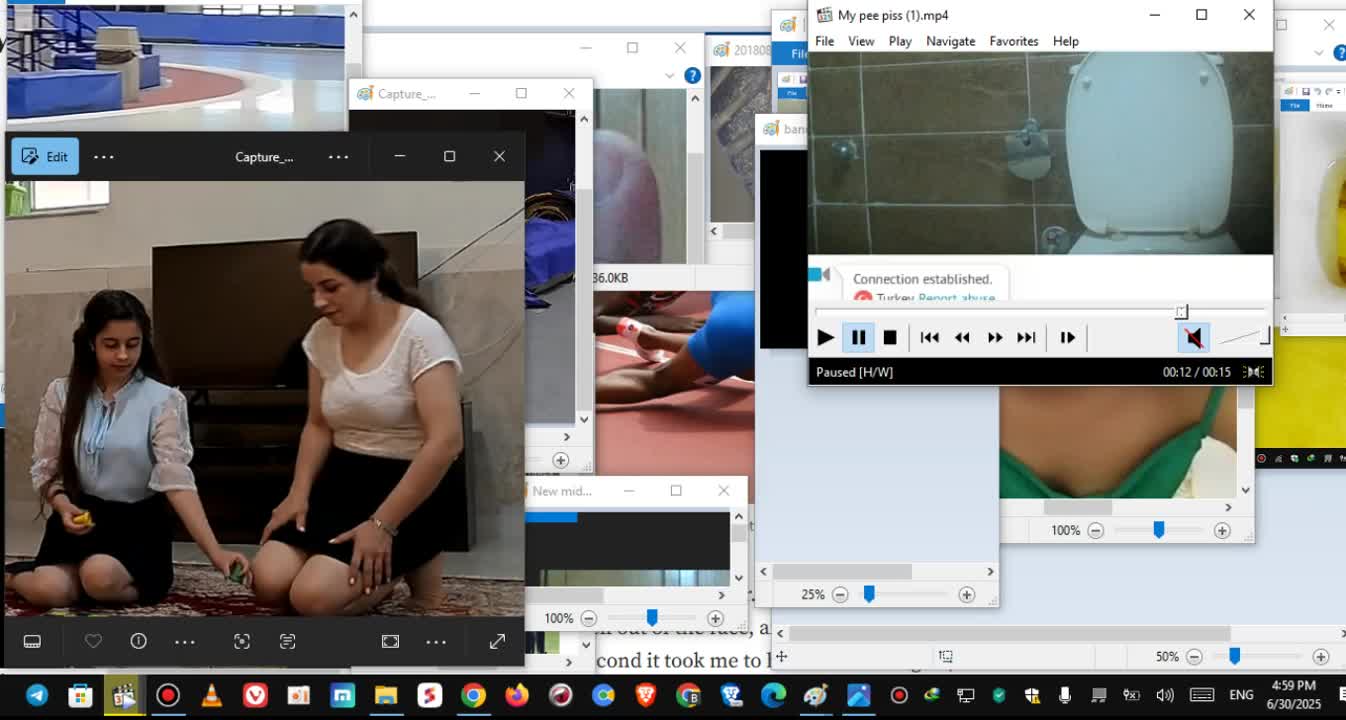Open the three-dot menu next to the info icon
The width and height of the screenshot is (1346, 720).
click(185, 642)
